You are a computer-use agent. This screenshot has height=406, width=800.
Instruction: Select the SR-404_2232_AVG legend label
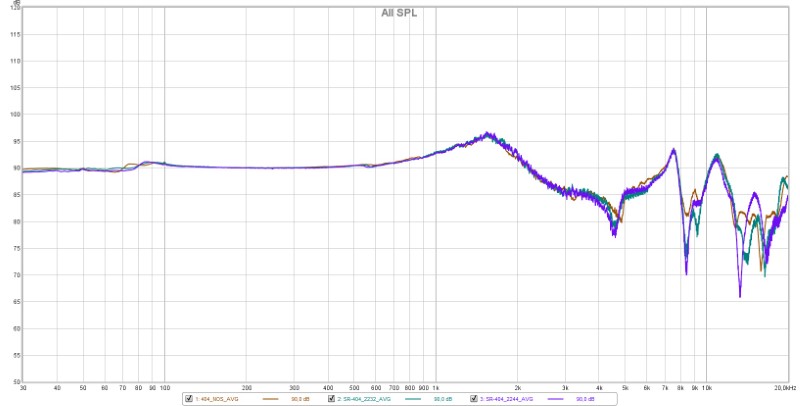point(364,398)
